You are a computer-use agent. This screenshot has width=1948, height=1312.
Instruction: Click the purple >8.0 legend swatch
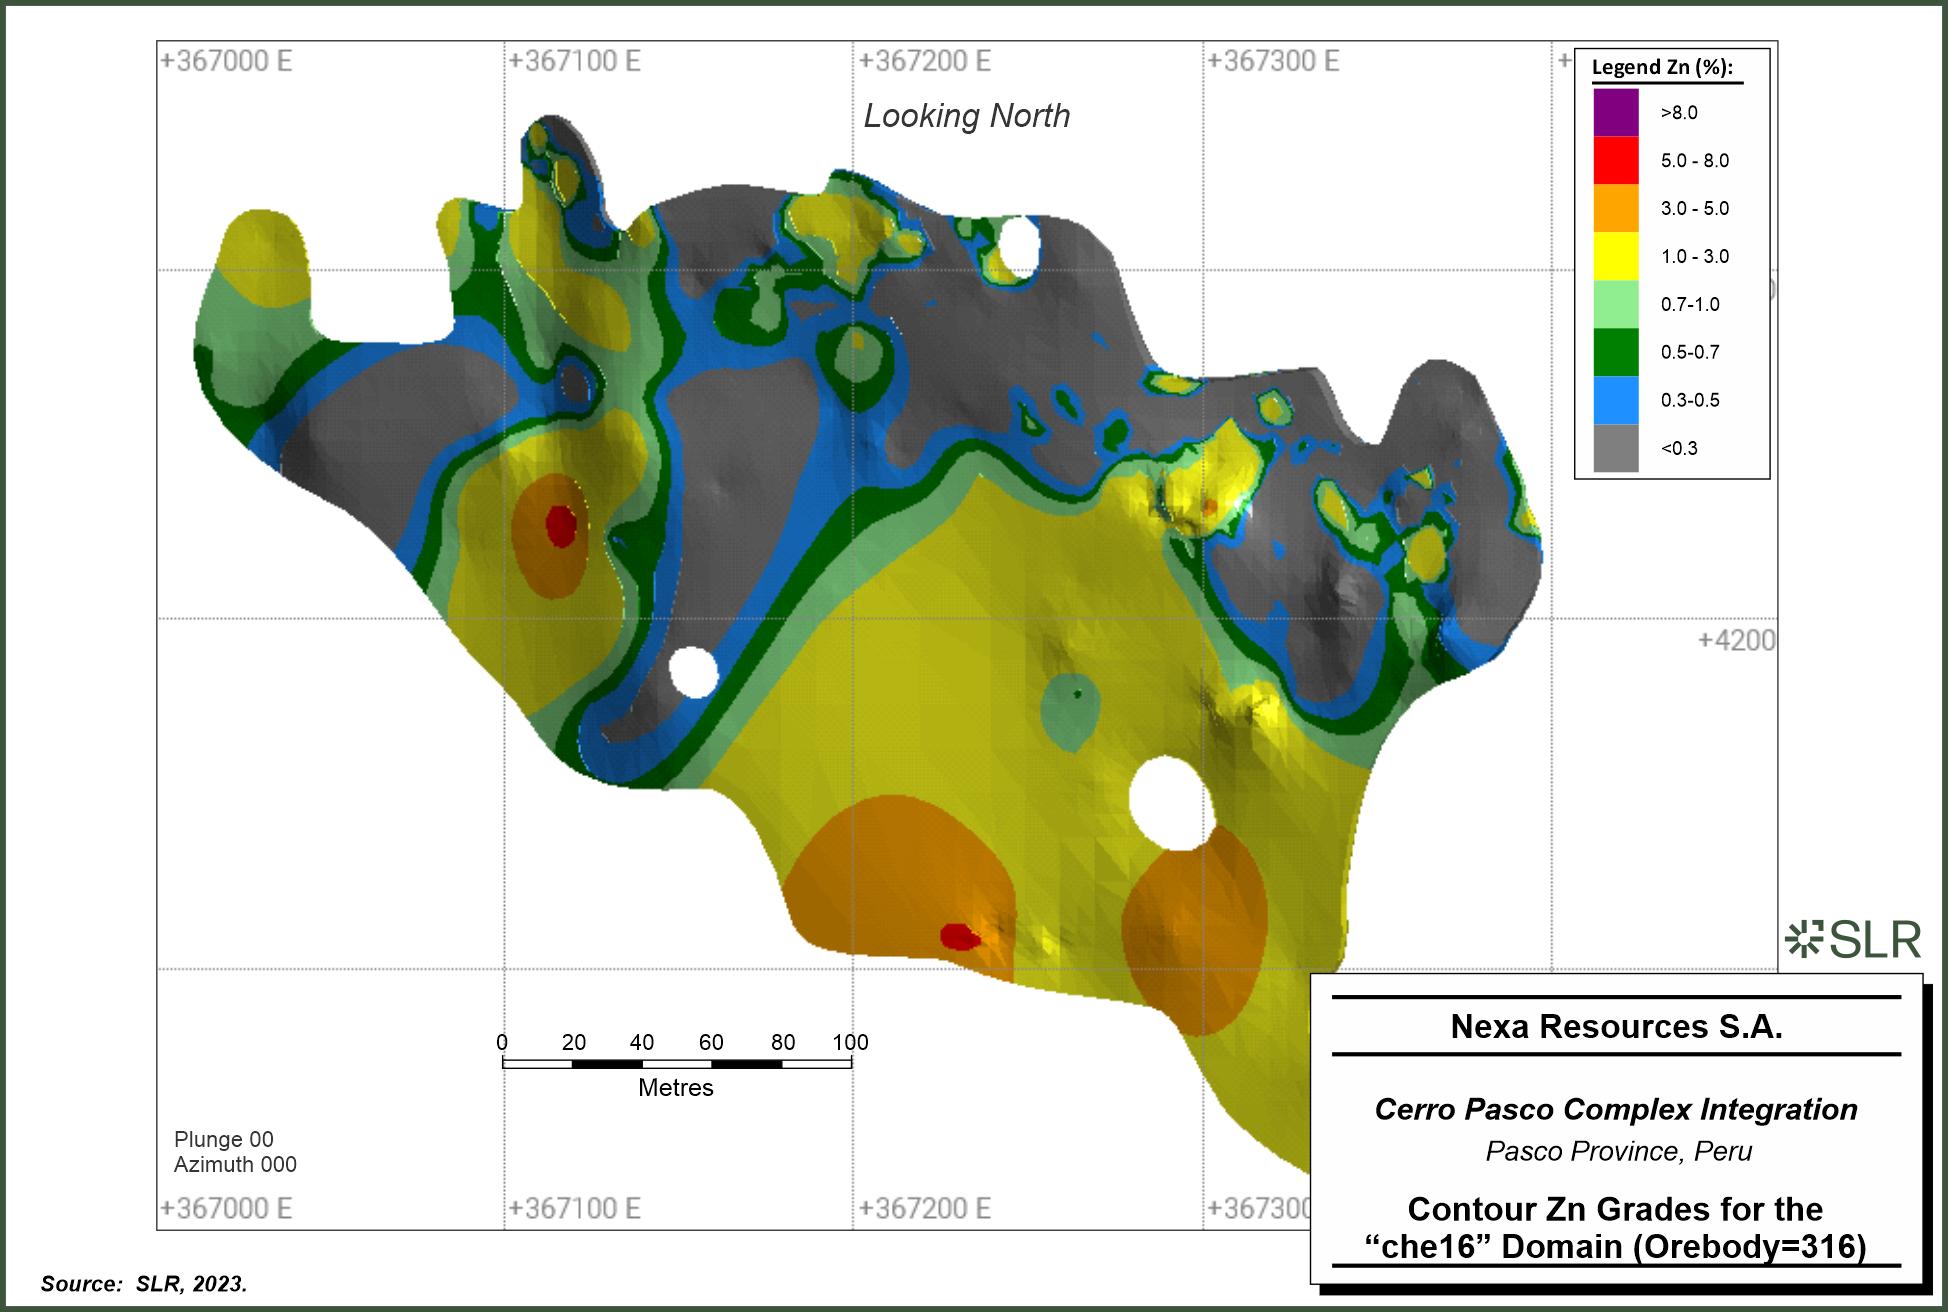click(1616, 112)
